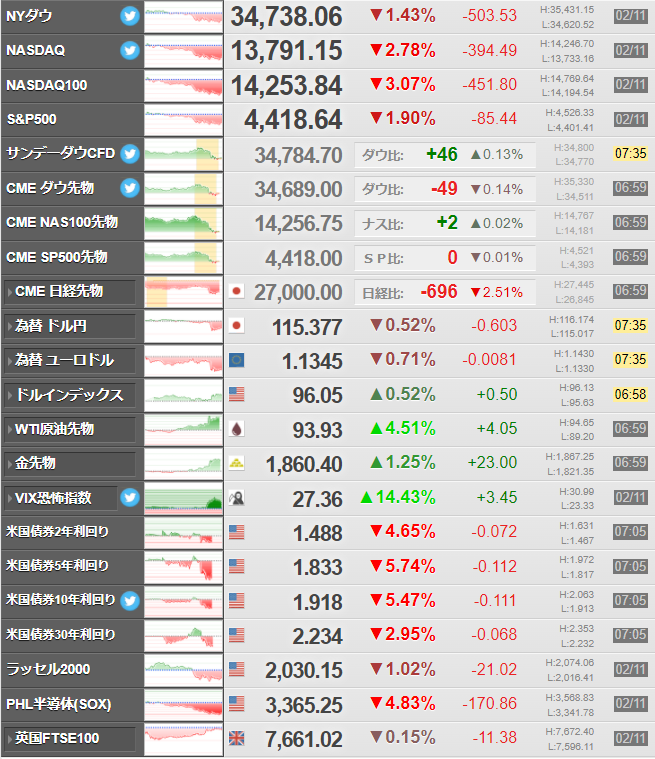Open the WTI原油先物 mini chart
Screen dimensions: 655x759
(183, 429)
